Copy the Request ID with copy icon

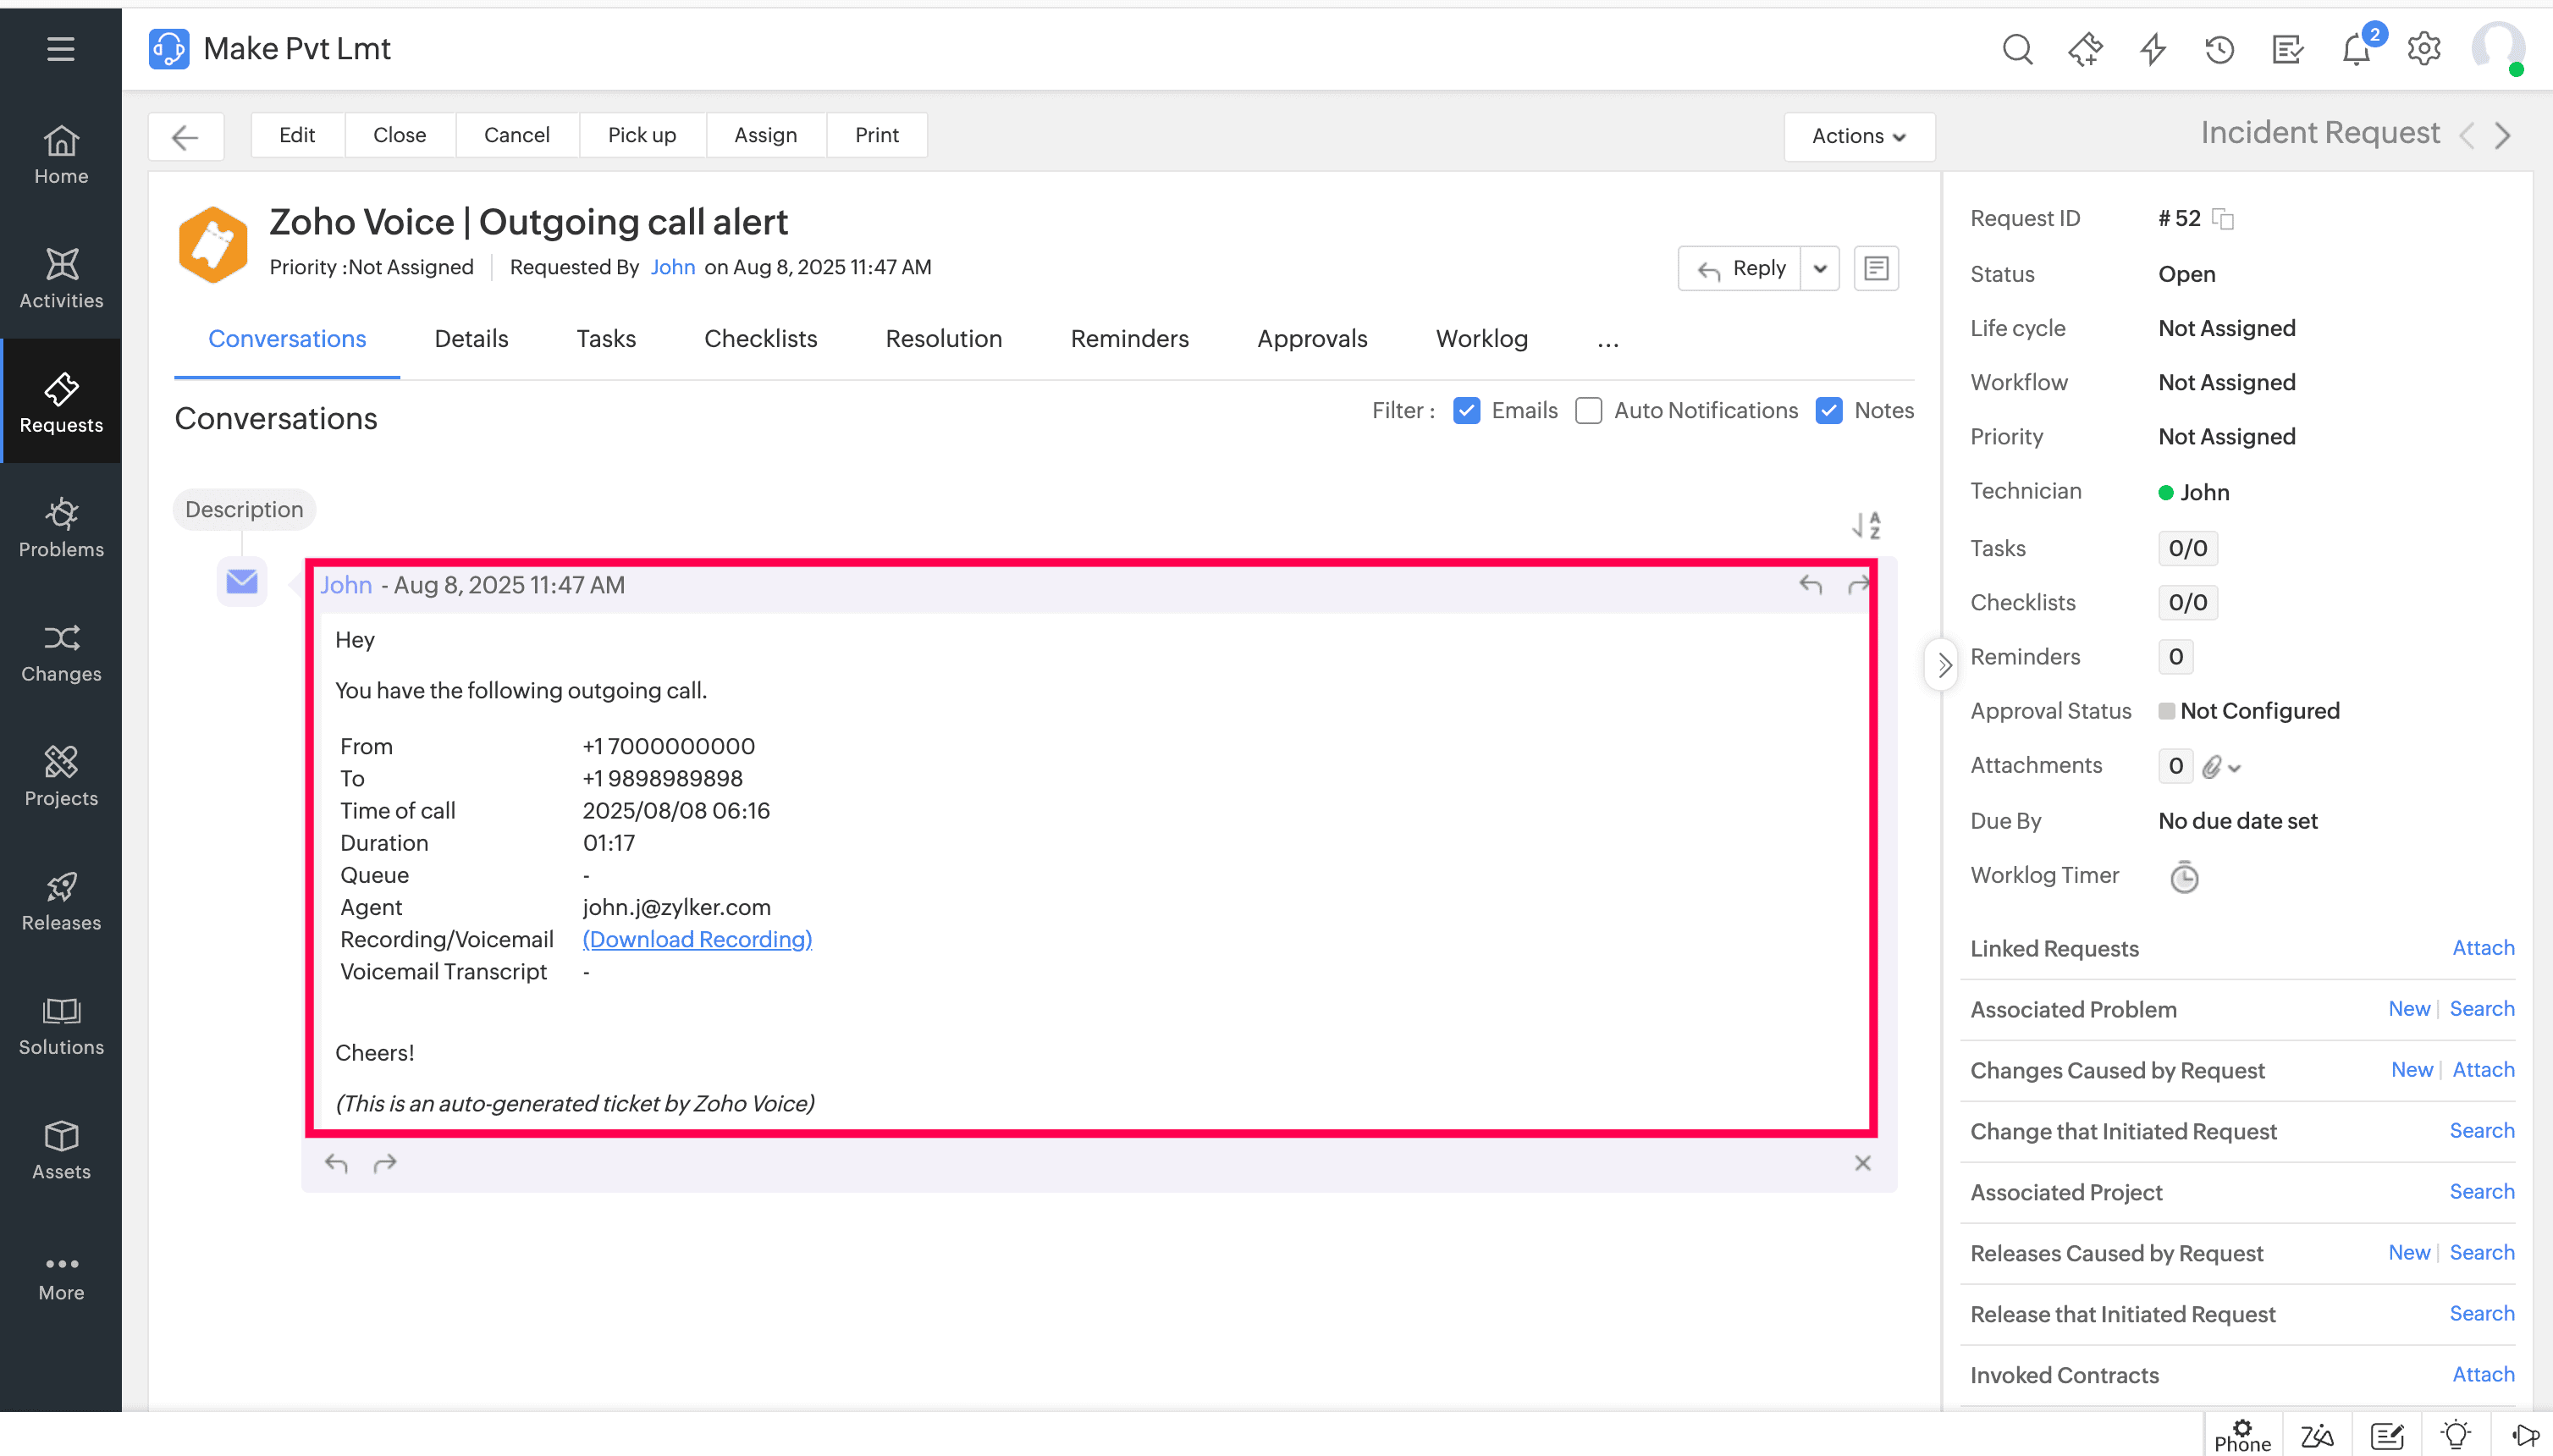point(2223,219)
